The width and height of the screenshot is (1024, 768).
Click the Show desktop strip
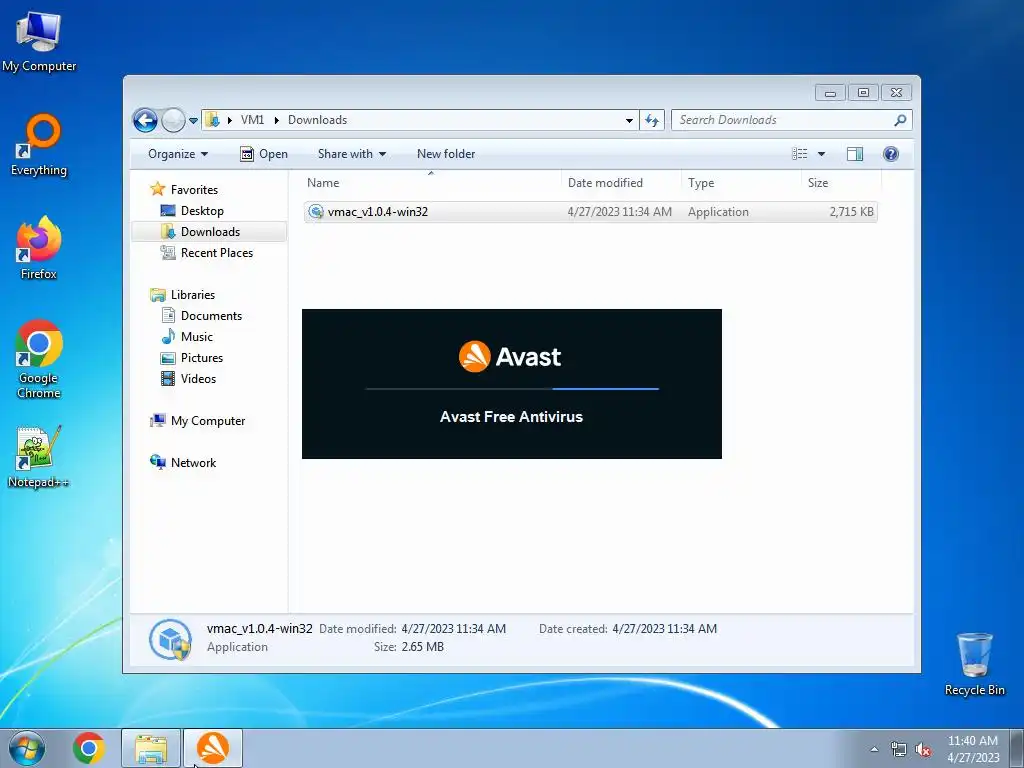1017,748
